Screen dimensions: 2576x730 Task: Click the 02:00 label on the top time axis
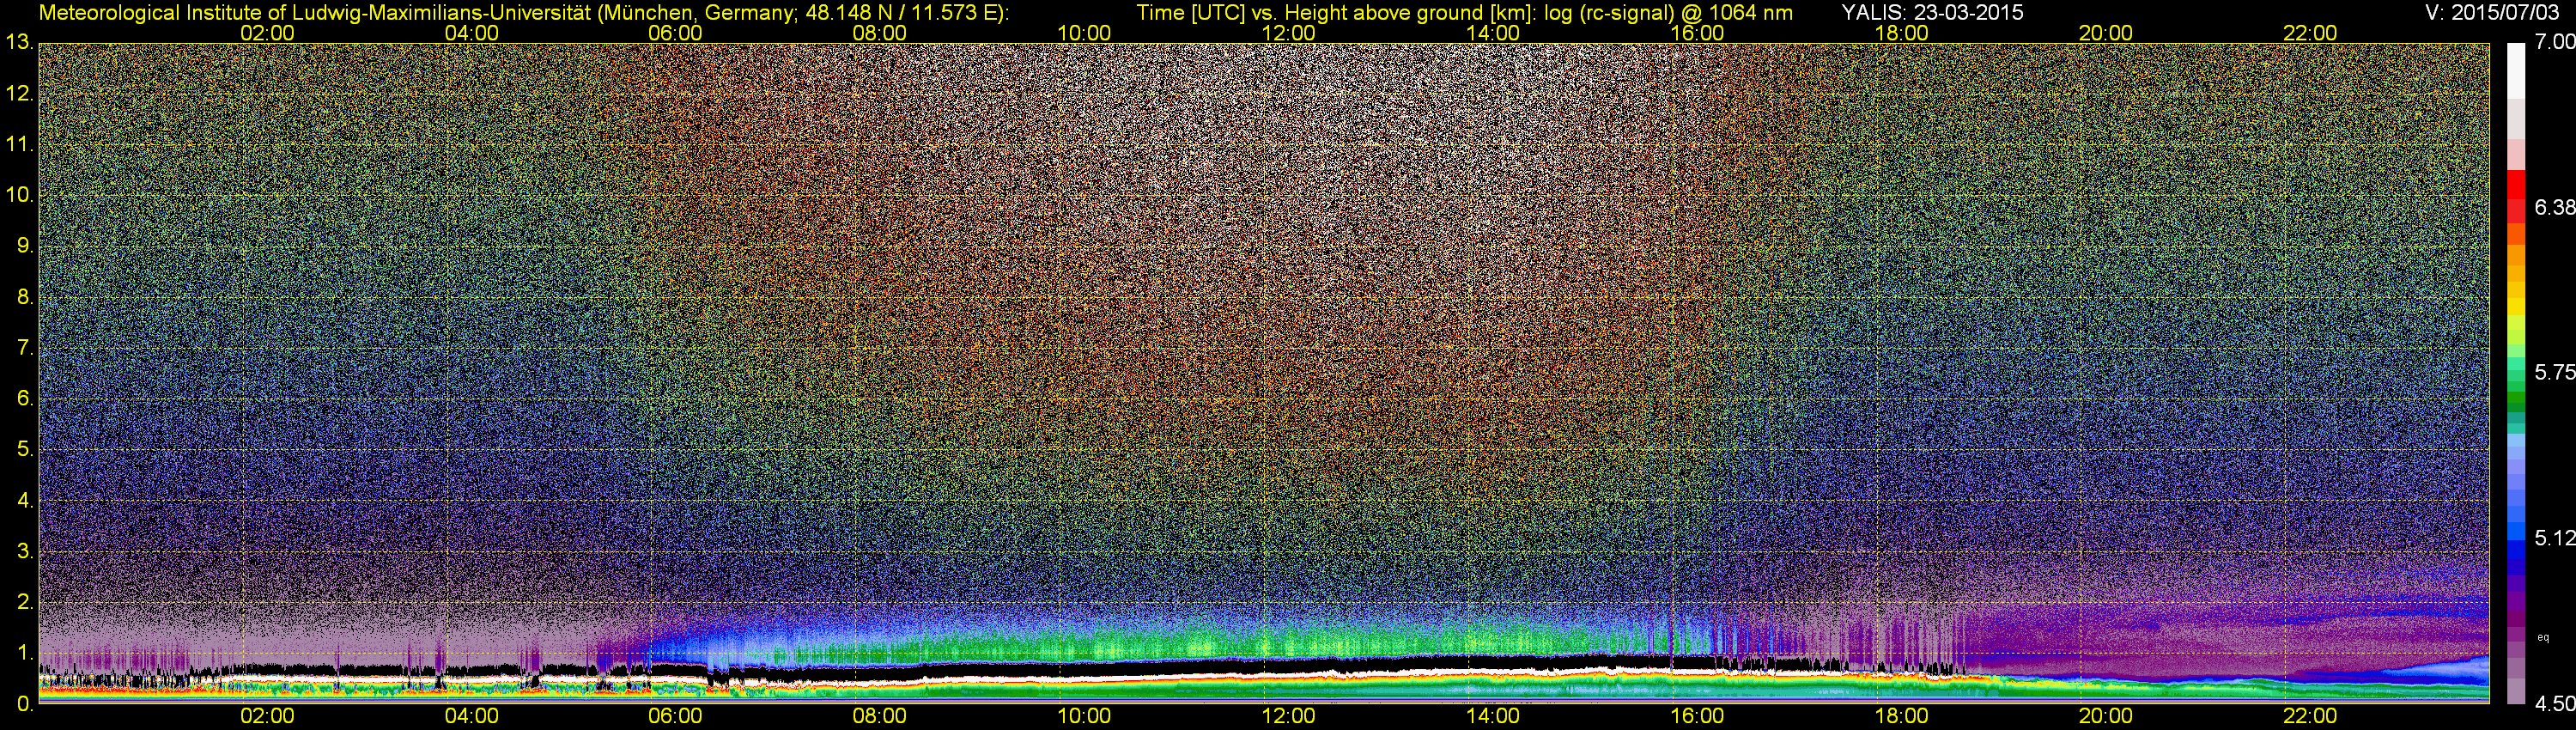pyautogui.click(x=267, y=33)
